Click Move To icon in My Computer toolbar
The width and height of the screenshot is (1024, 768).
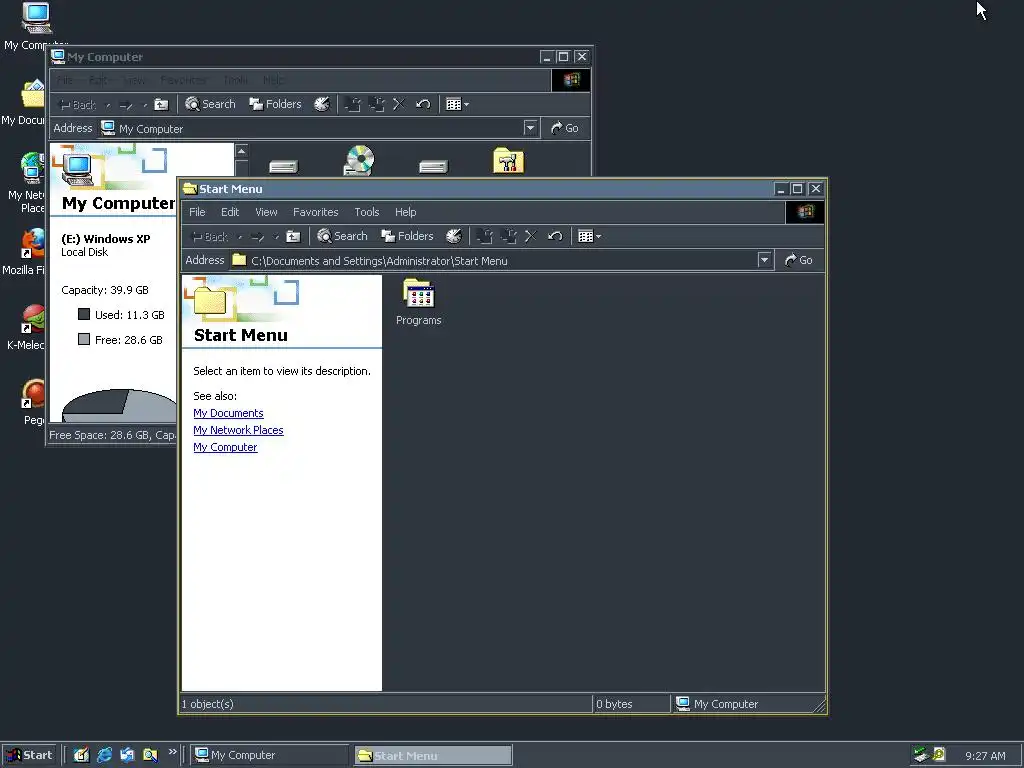353,104
